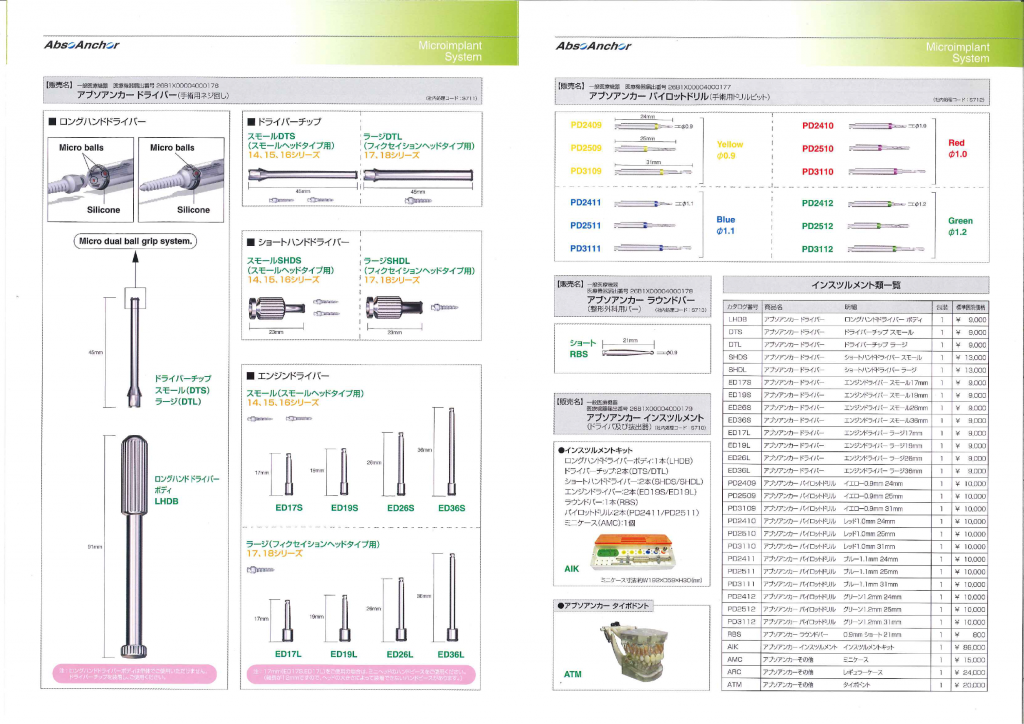Select the green PD2412 label in the drill chart

[818, 203]
